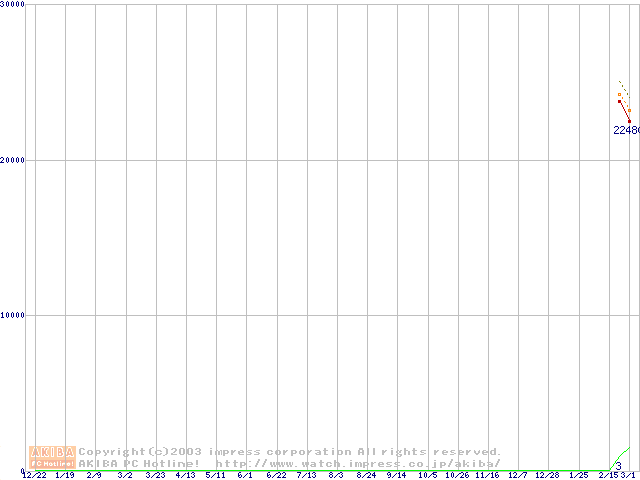Select the 11/16 date on the x-axis
The image size is (640, 480).
tap(487, 476)
